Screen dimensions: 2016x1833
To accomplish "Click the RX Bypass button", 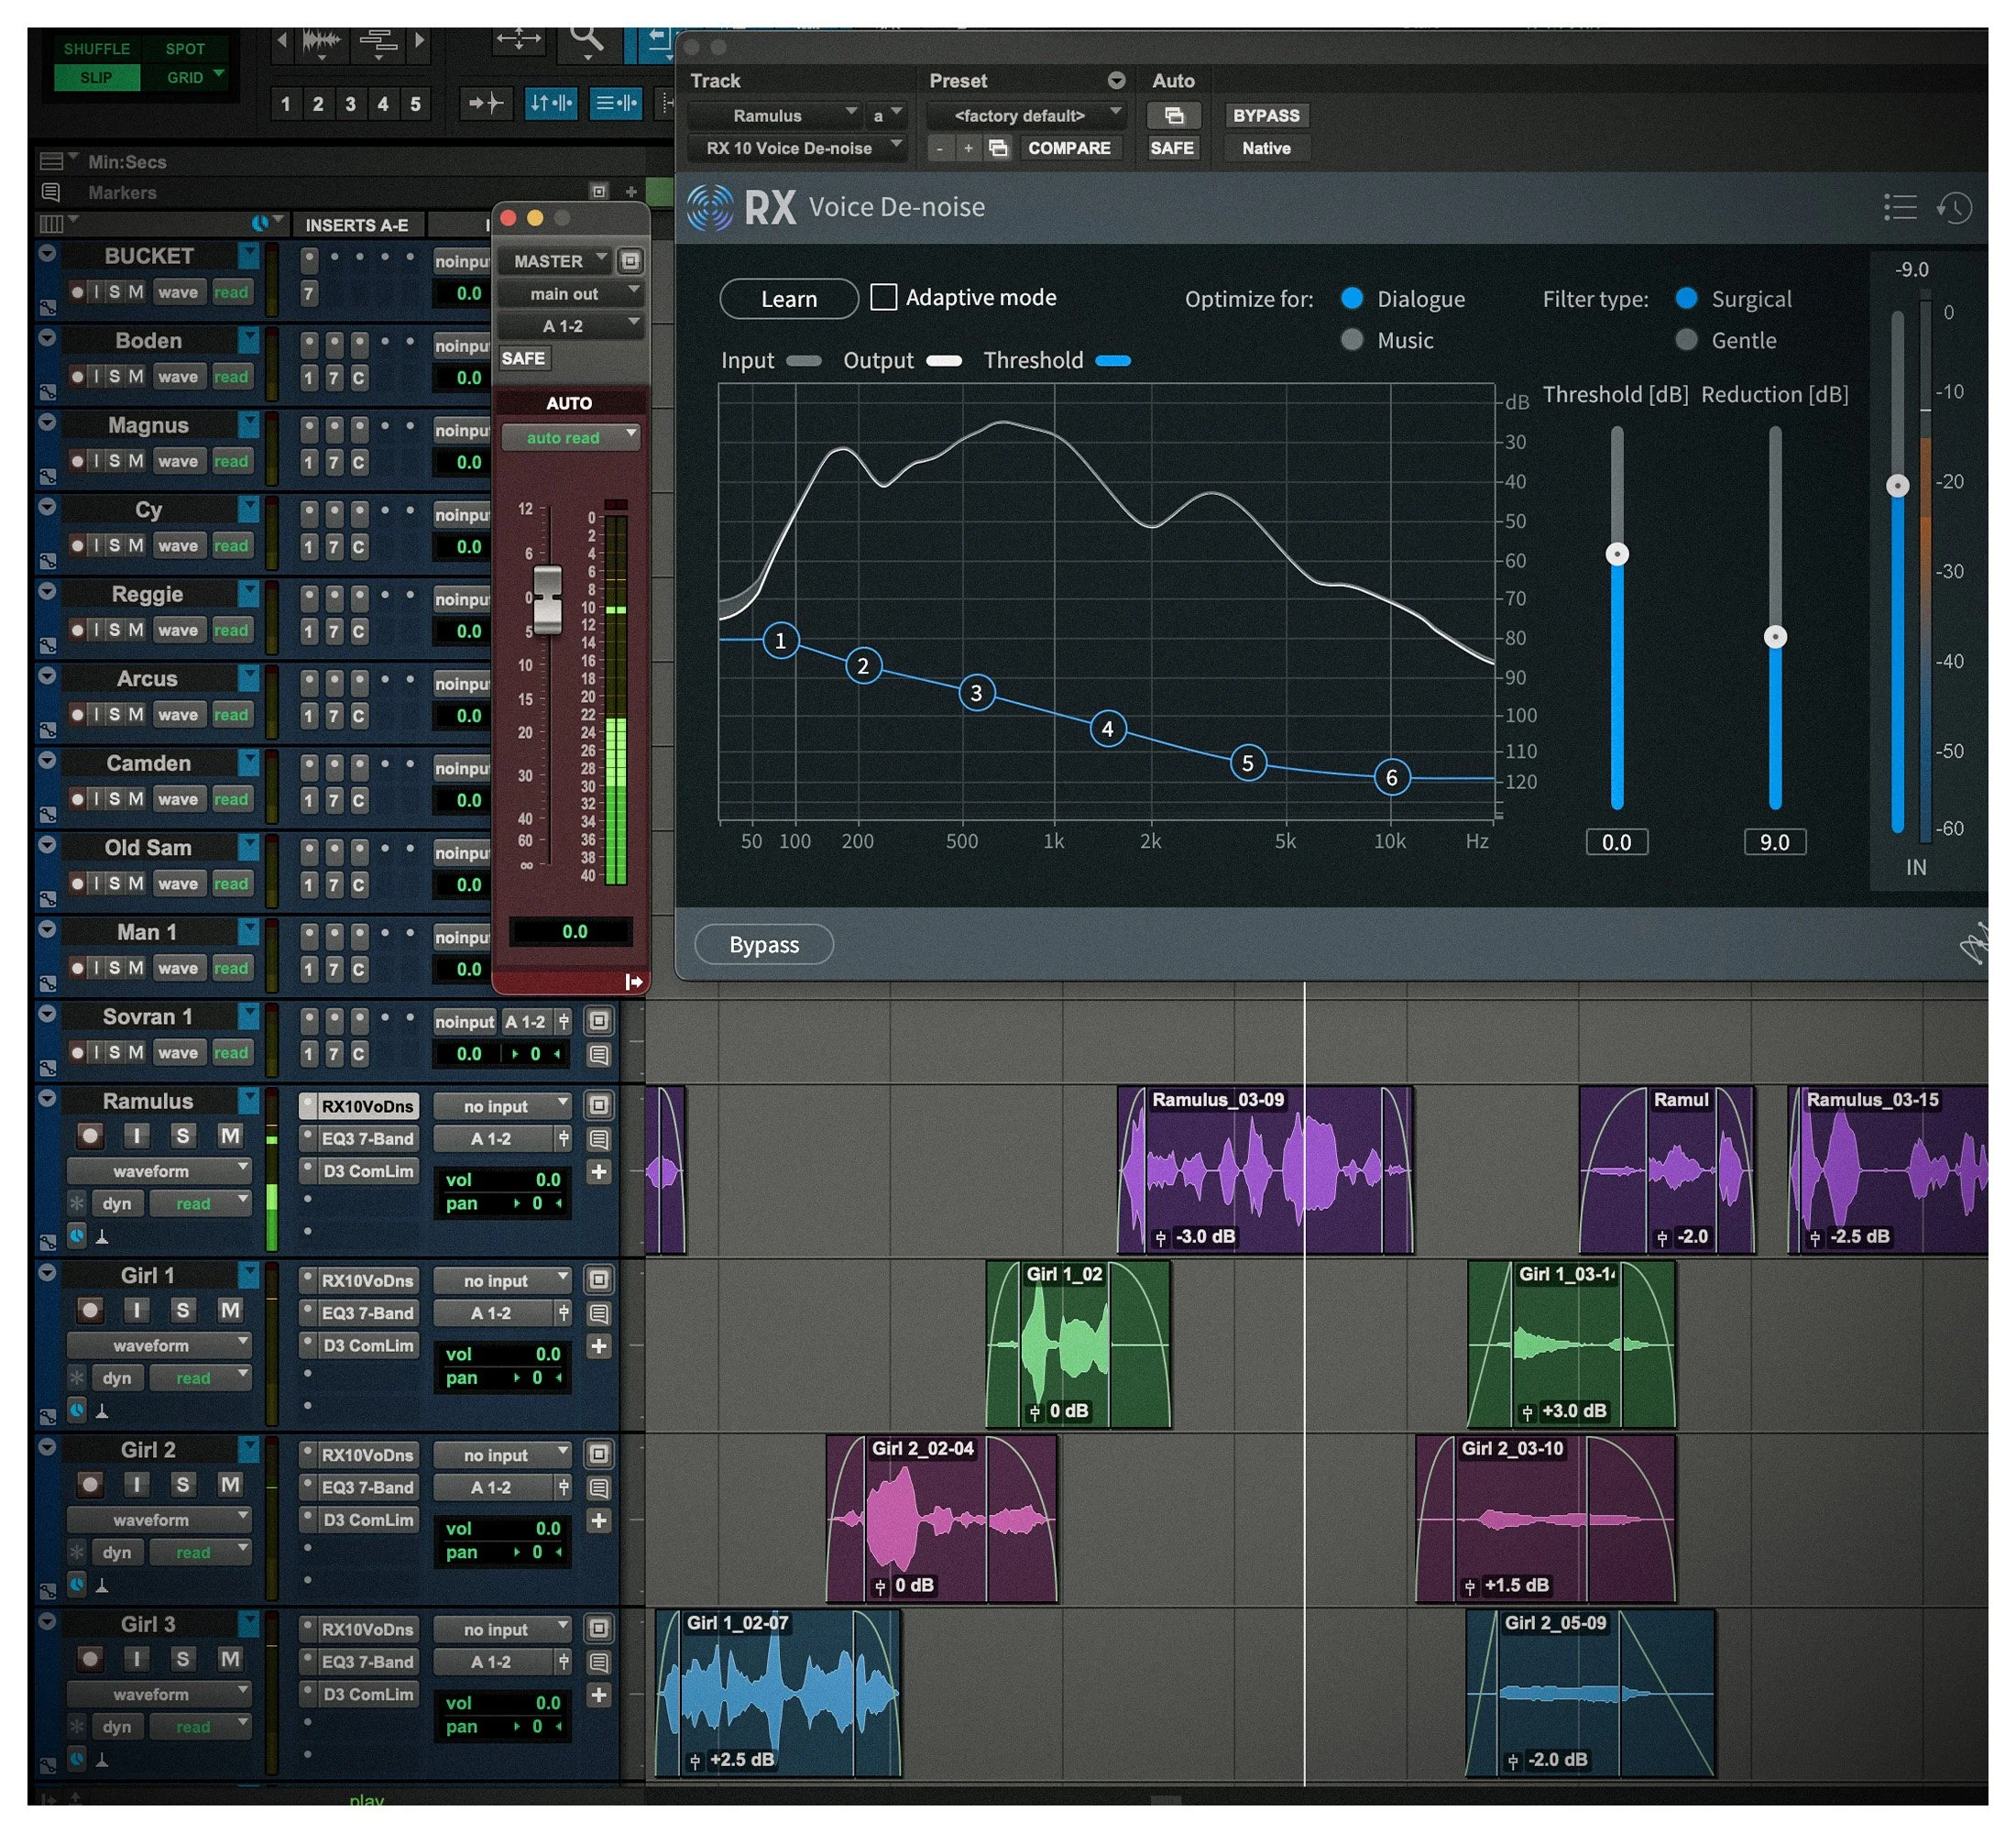I will [x=764, y=944].
